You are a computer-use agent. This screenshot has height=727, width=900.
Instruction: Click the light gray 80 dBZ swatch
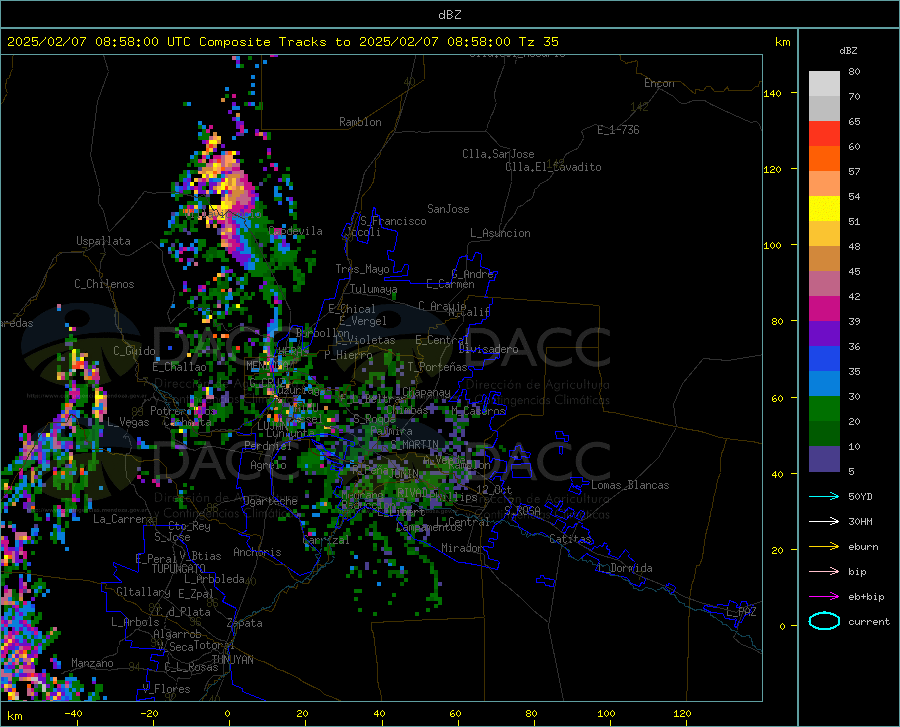pos(824,84)
